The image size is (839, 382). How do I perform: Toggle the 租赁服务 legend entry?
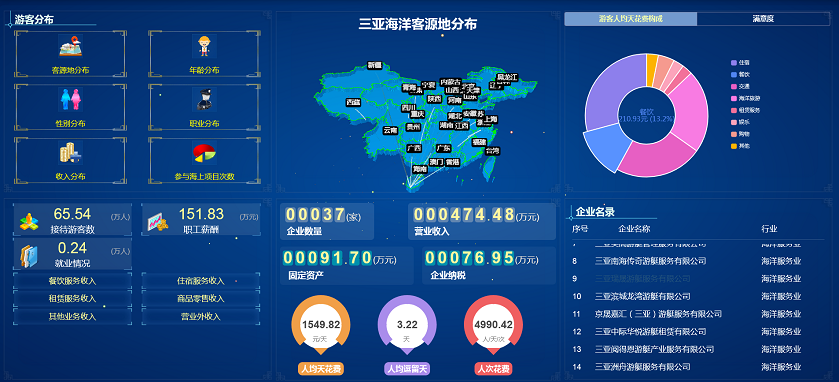(746, 110)
